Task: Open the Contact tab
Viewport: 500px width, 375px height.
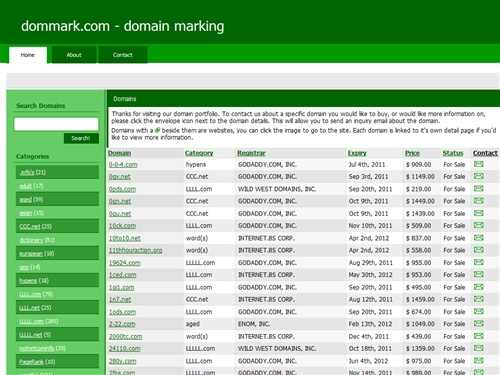Action: tap(123, 55)
